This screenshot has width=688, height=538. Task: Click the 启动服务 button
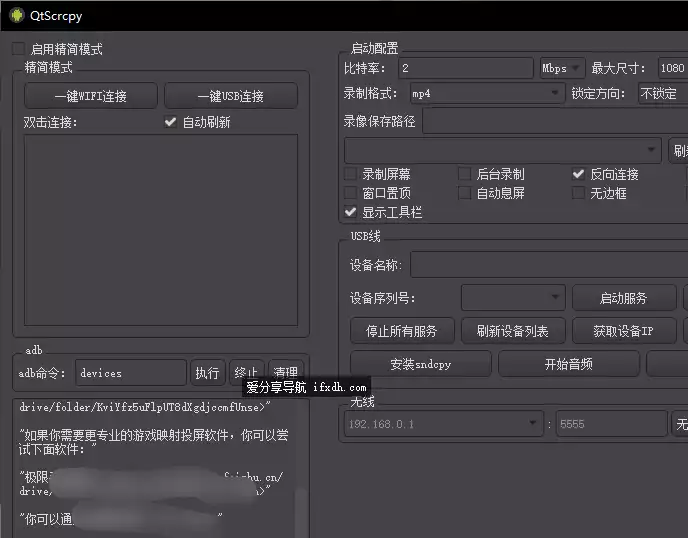pos(624,298)
